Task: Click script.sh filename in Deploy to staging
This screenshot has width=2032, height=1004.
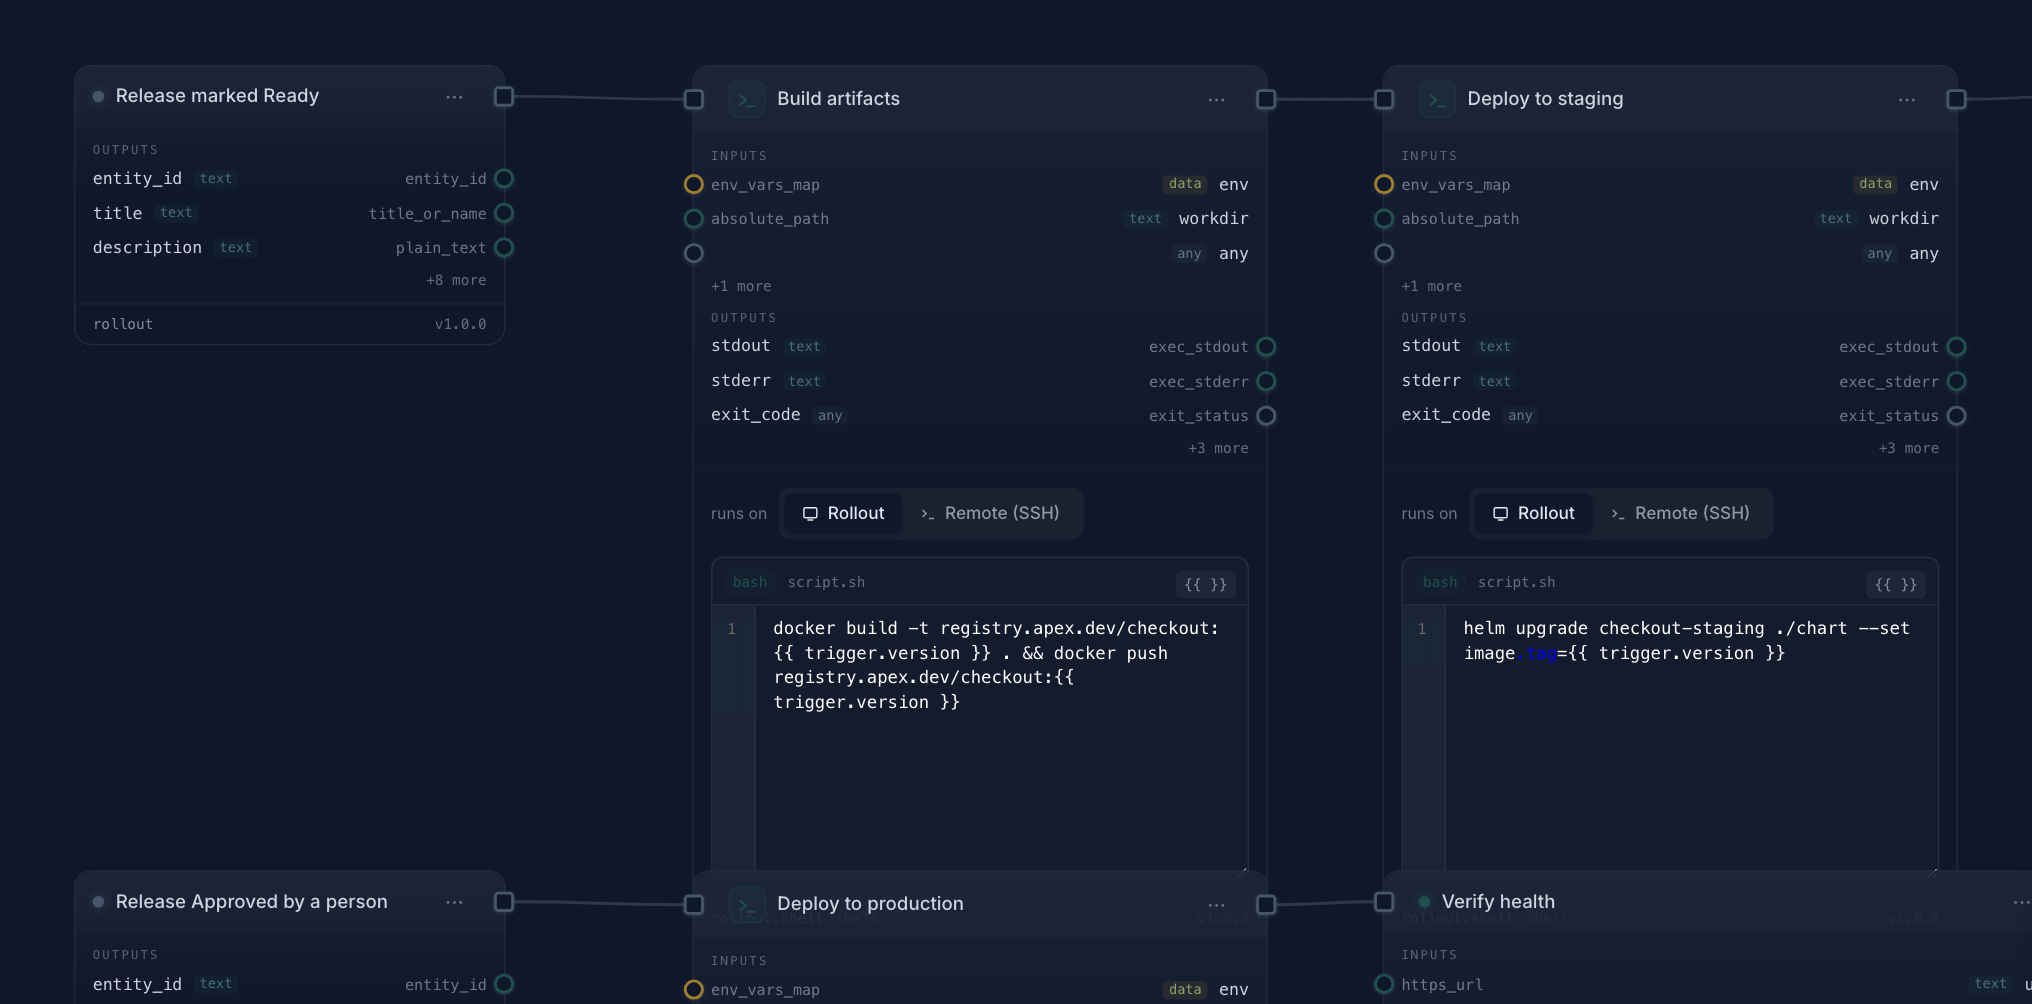Action: pos(1517,583)
